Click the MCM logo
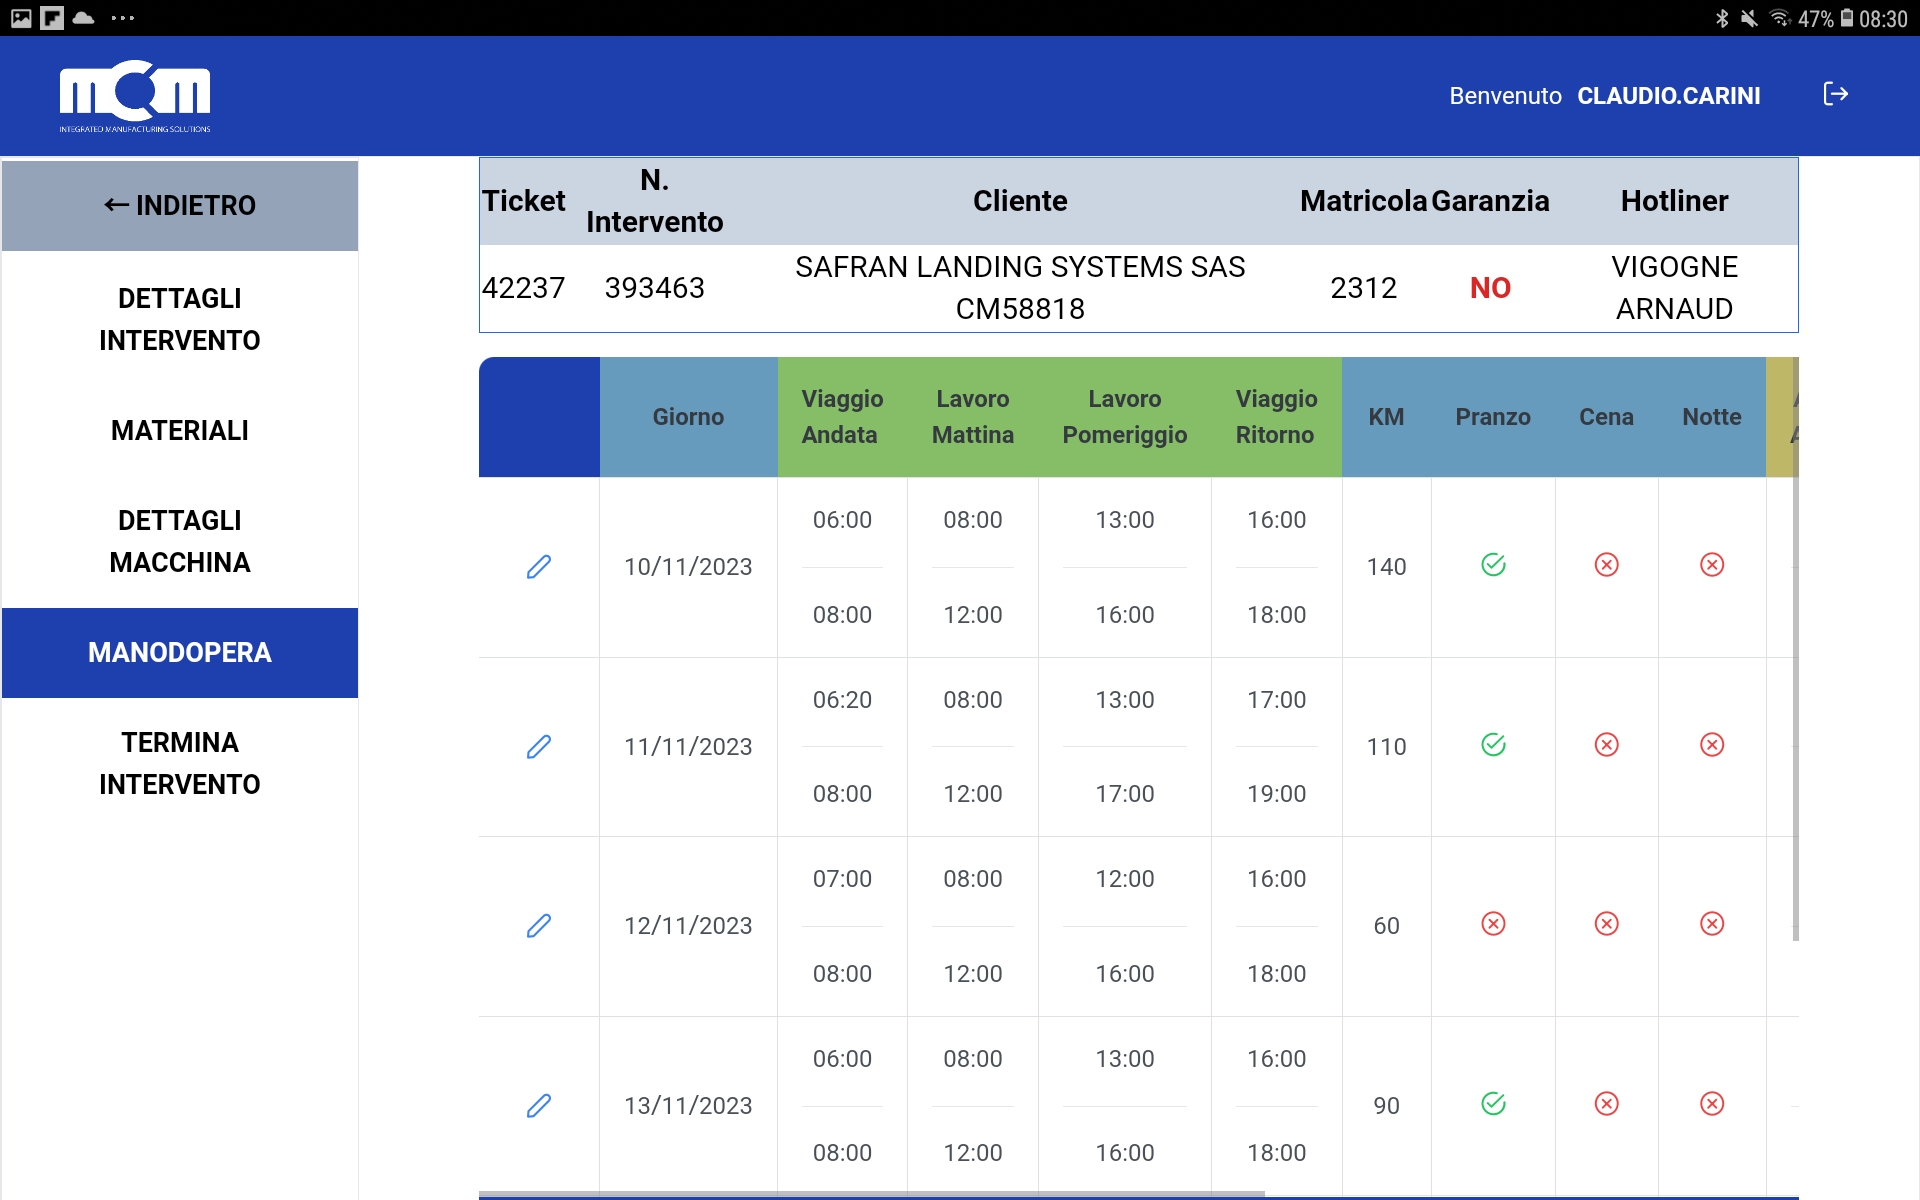 point(135,96)
